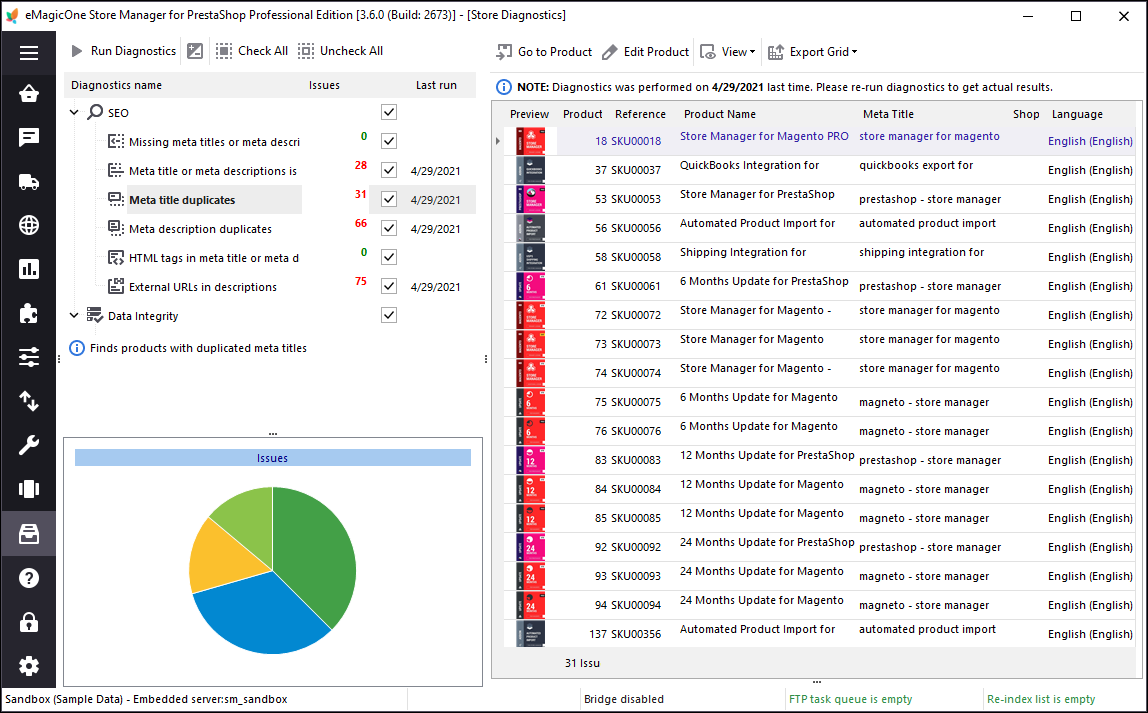Click Uncheck All button
This screenshot has height=713, width=1148.
[x=340, y=51]
